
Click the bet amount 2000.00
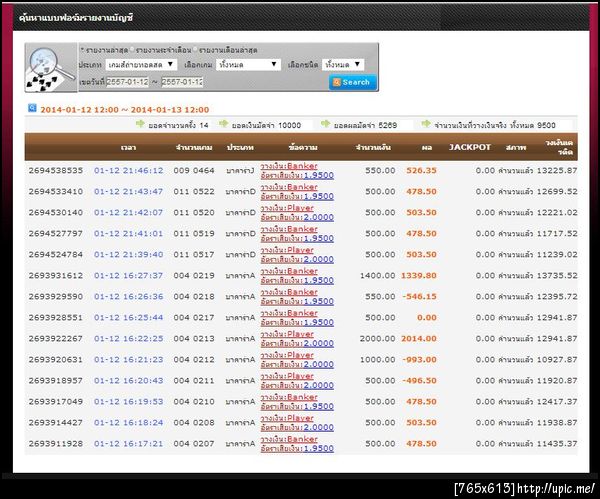[x=378, y=339]
